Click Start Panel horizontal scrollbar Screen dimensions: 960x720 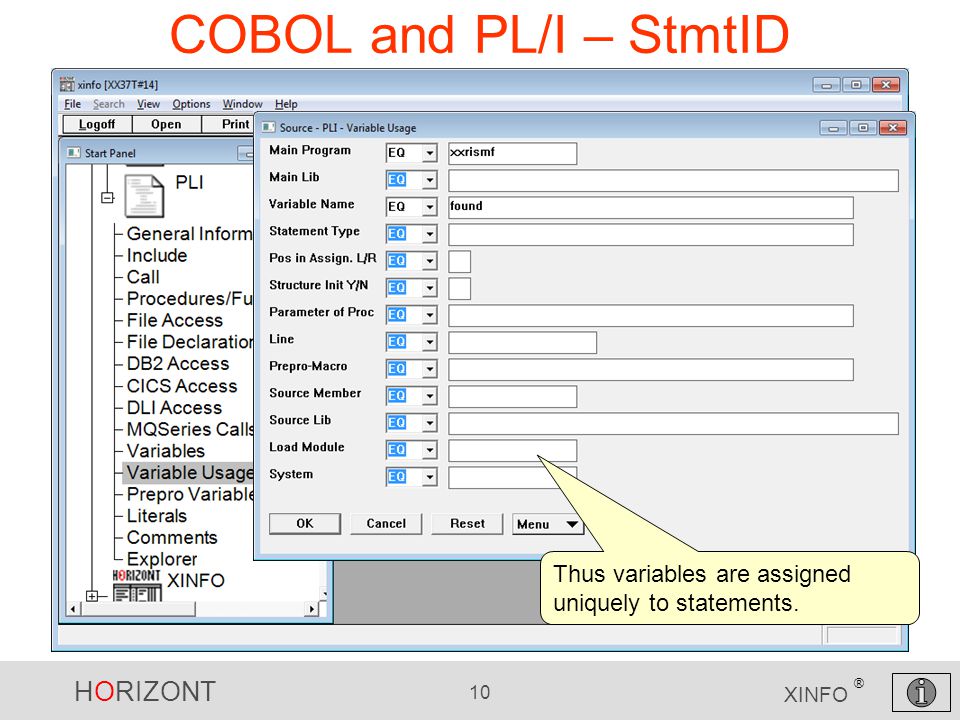[x=193, y=609]
